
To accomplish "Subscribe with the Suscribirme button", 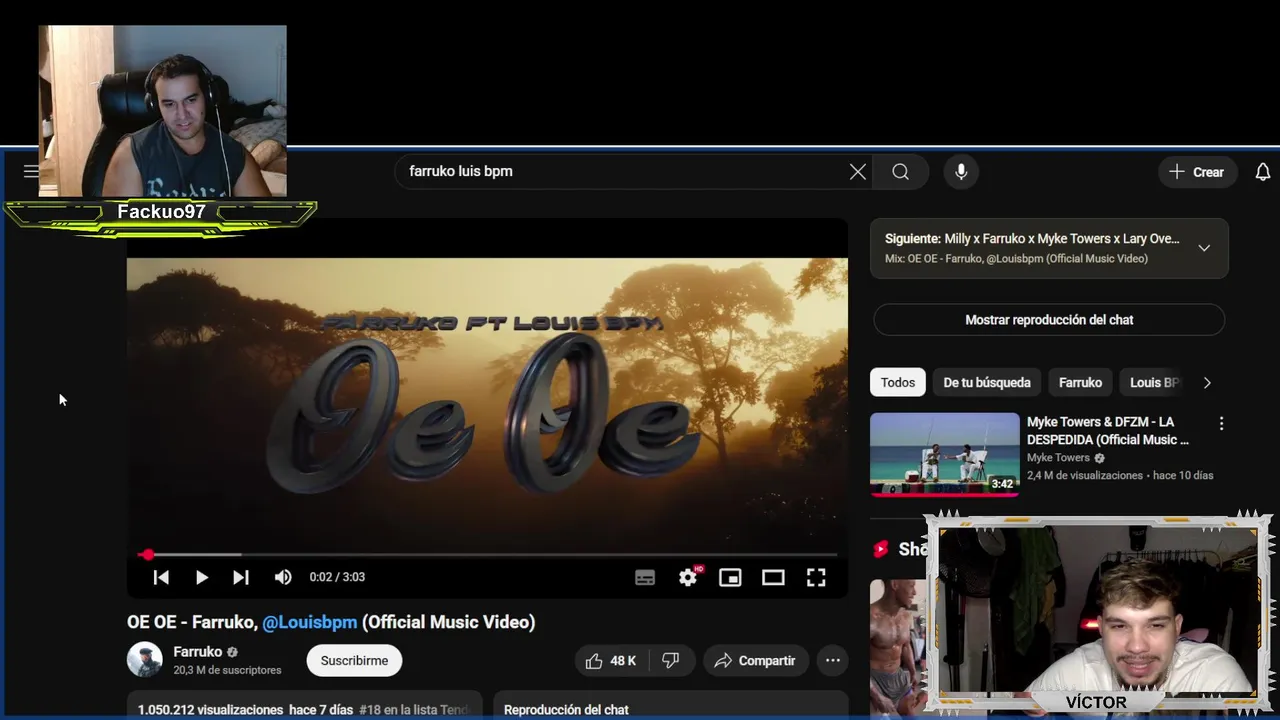I will 354,660.
